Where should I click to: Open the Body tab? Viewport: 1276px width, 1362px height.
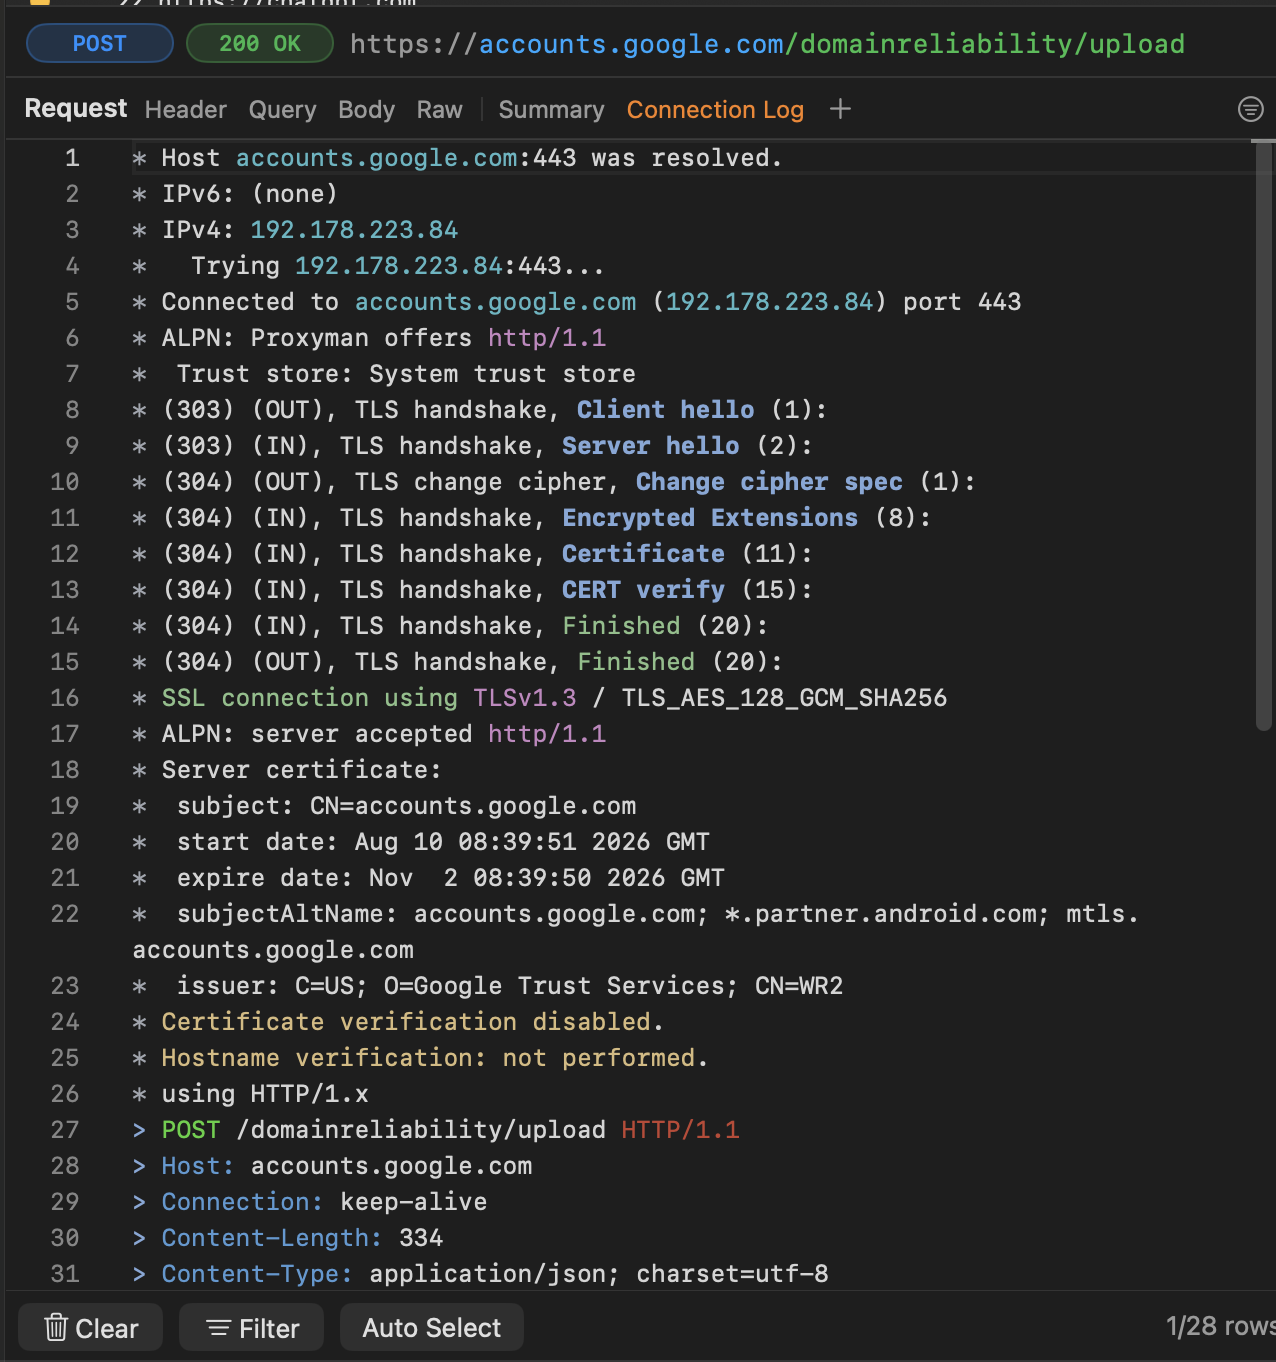point(366,110)
